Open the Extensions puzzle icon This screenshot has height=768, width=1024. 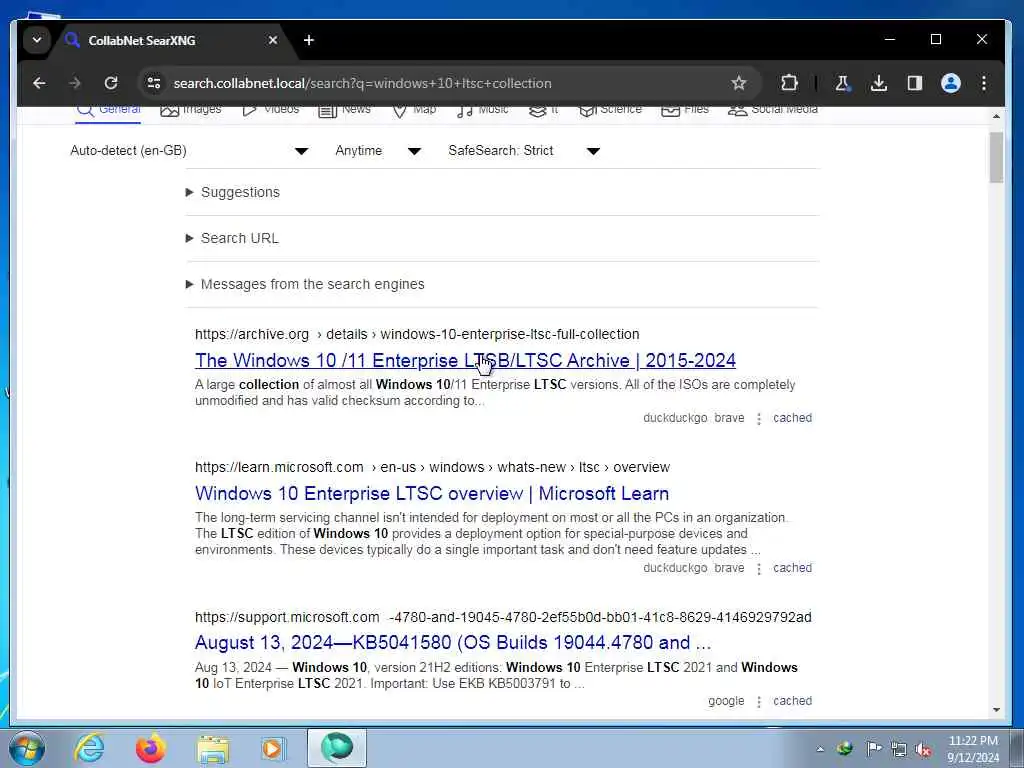click(x=789, y=83)
